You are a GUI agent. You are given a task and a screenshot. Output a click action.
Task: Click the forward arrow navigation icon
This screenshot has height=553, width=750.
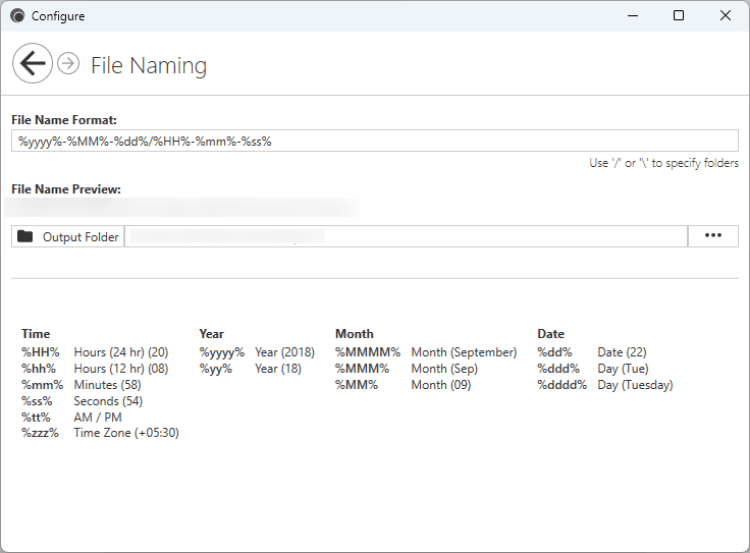tap(68, 64)
